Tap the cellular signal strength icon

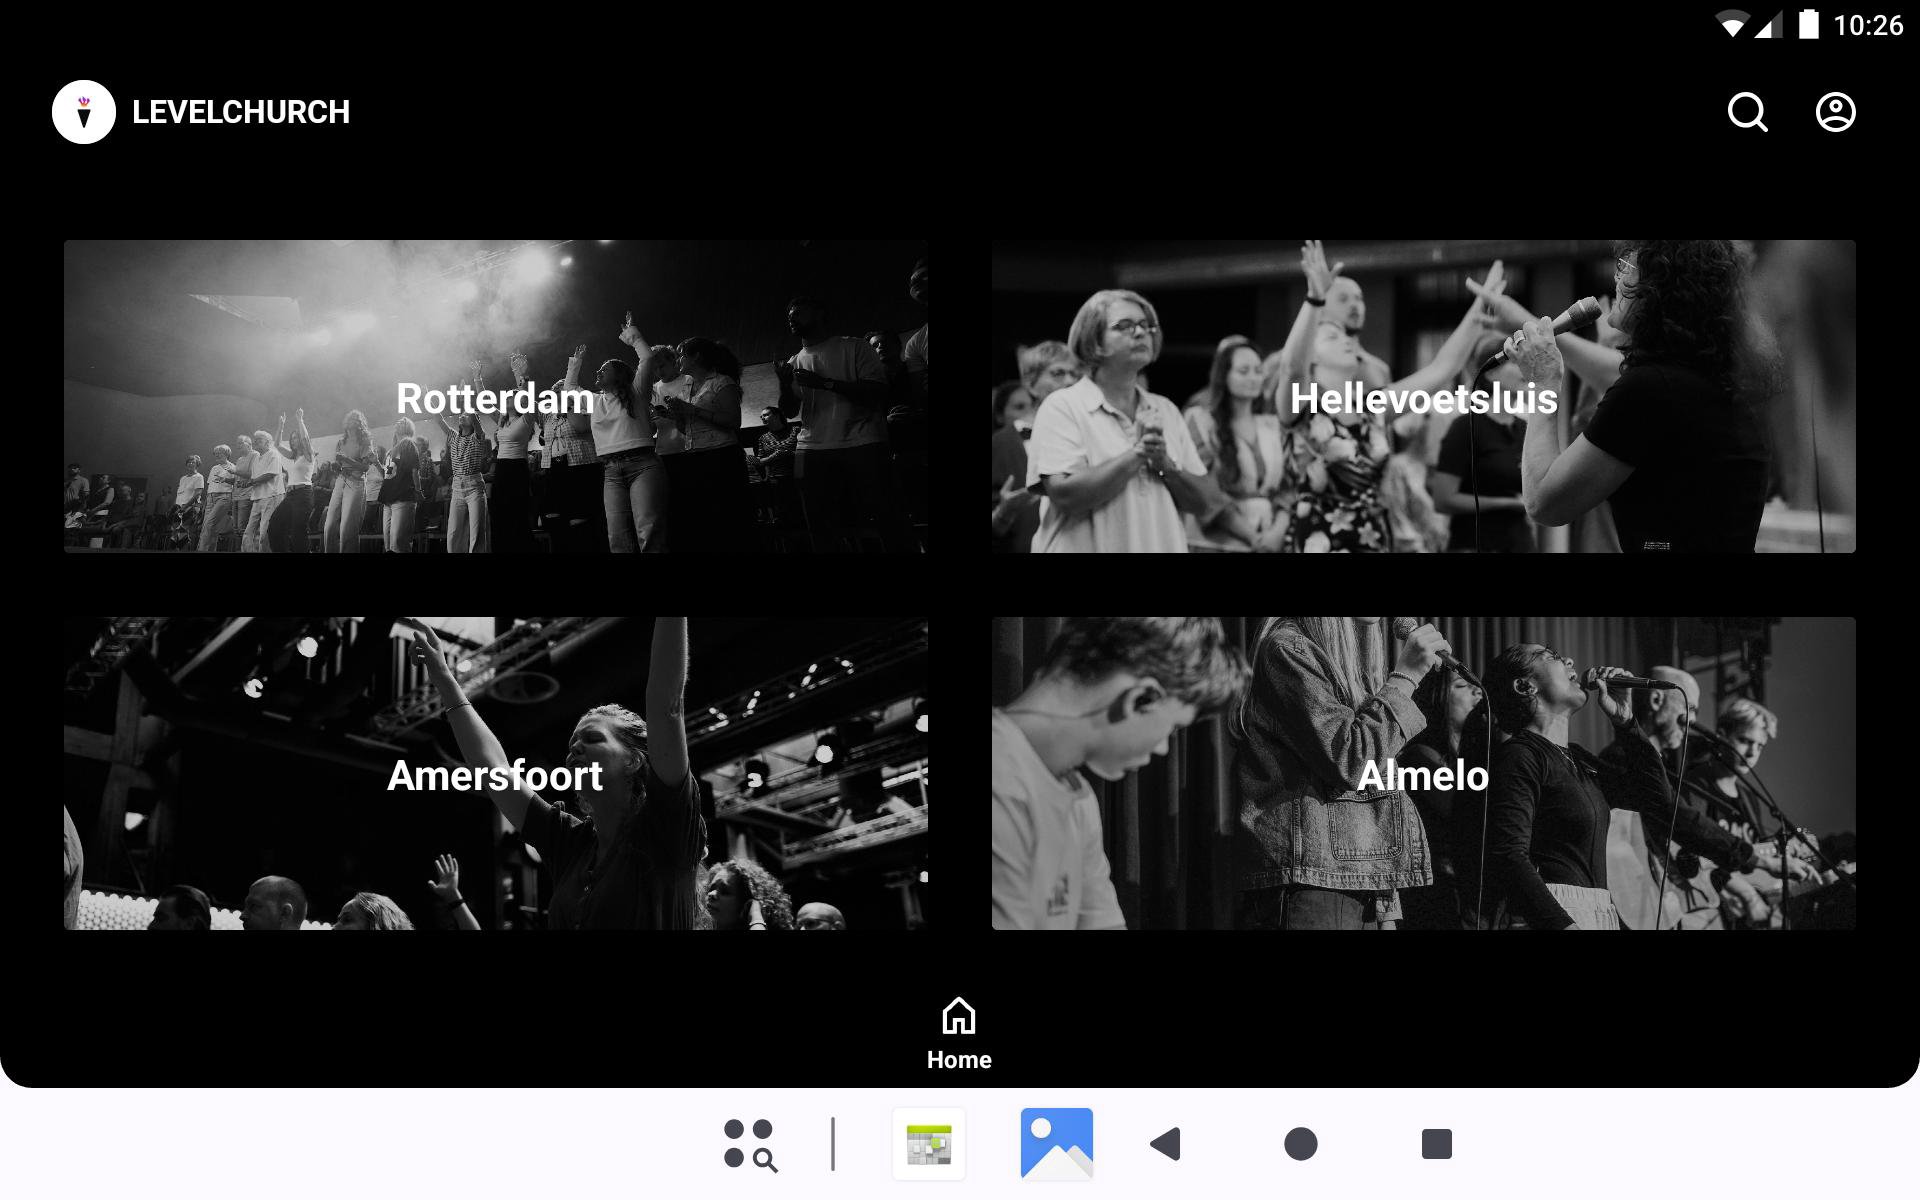1768,25
